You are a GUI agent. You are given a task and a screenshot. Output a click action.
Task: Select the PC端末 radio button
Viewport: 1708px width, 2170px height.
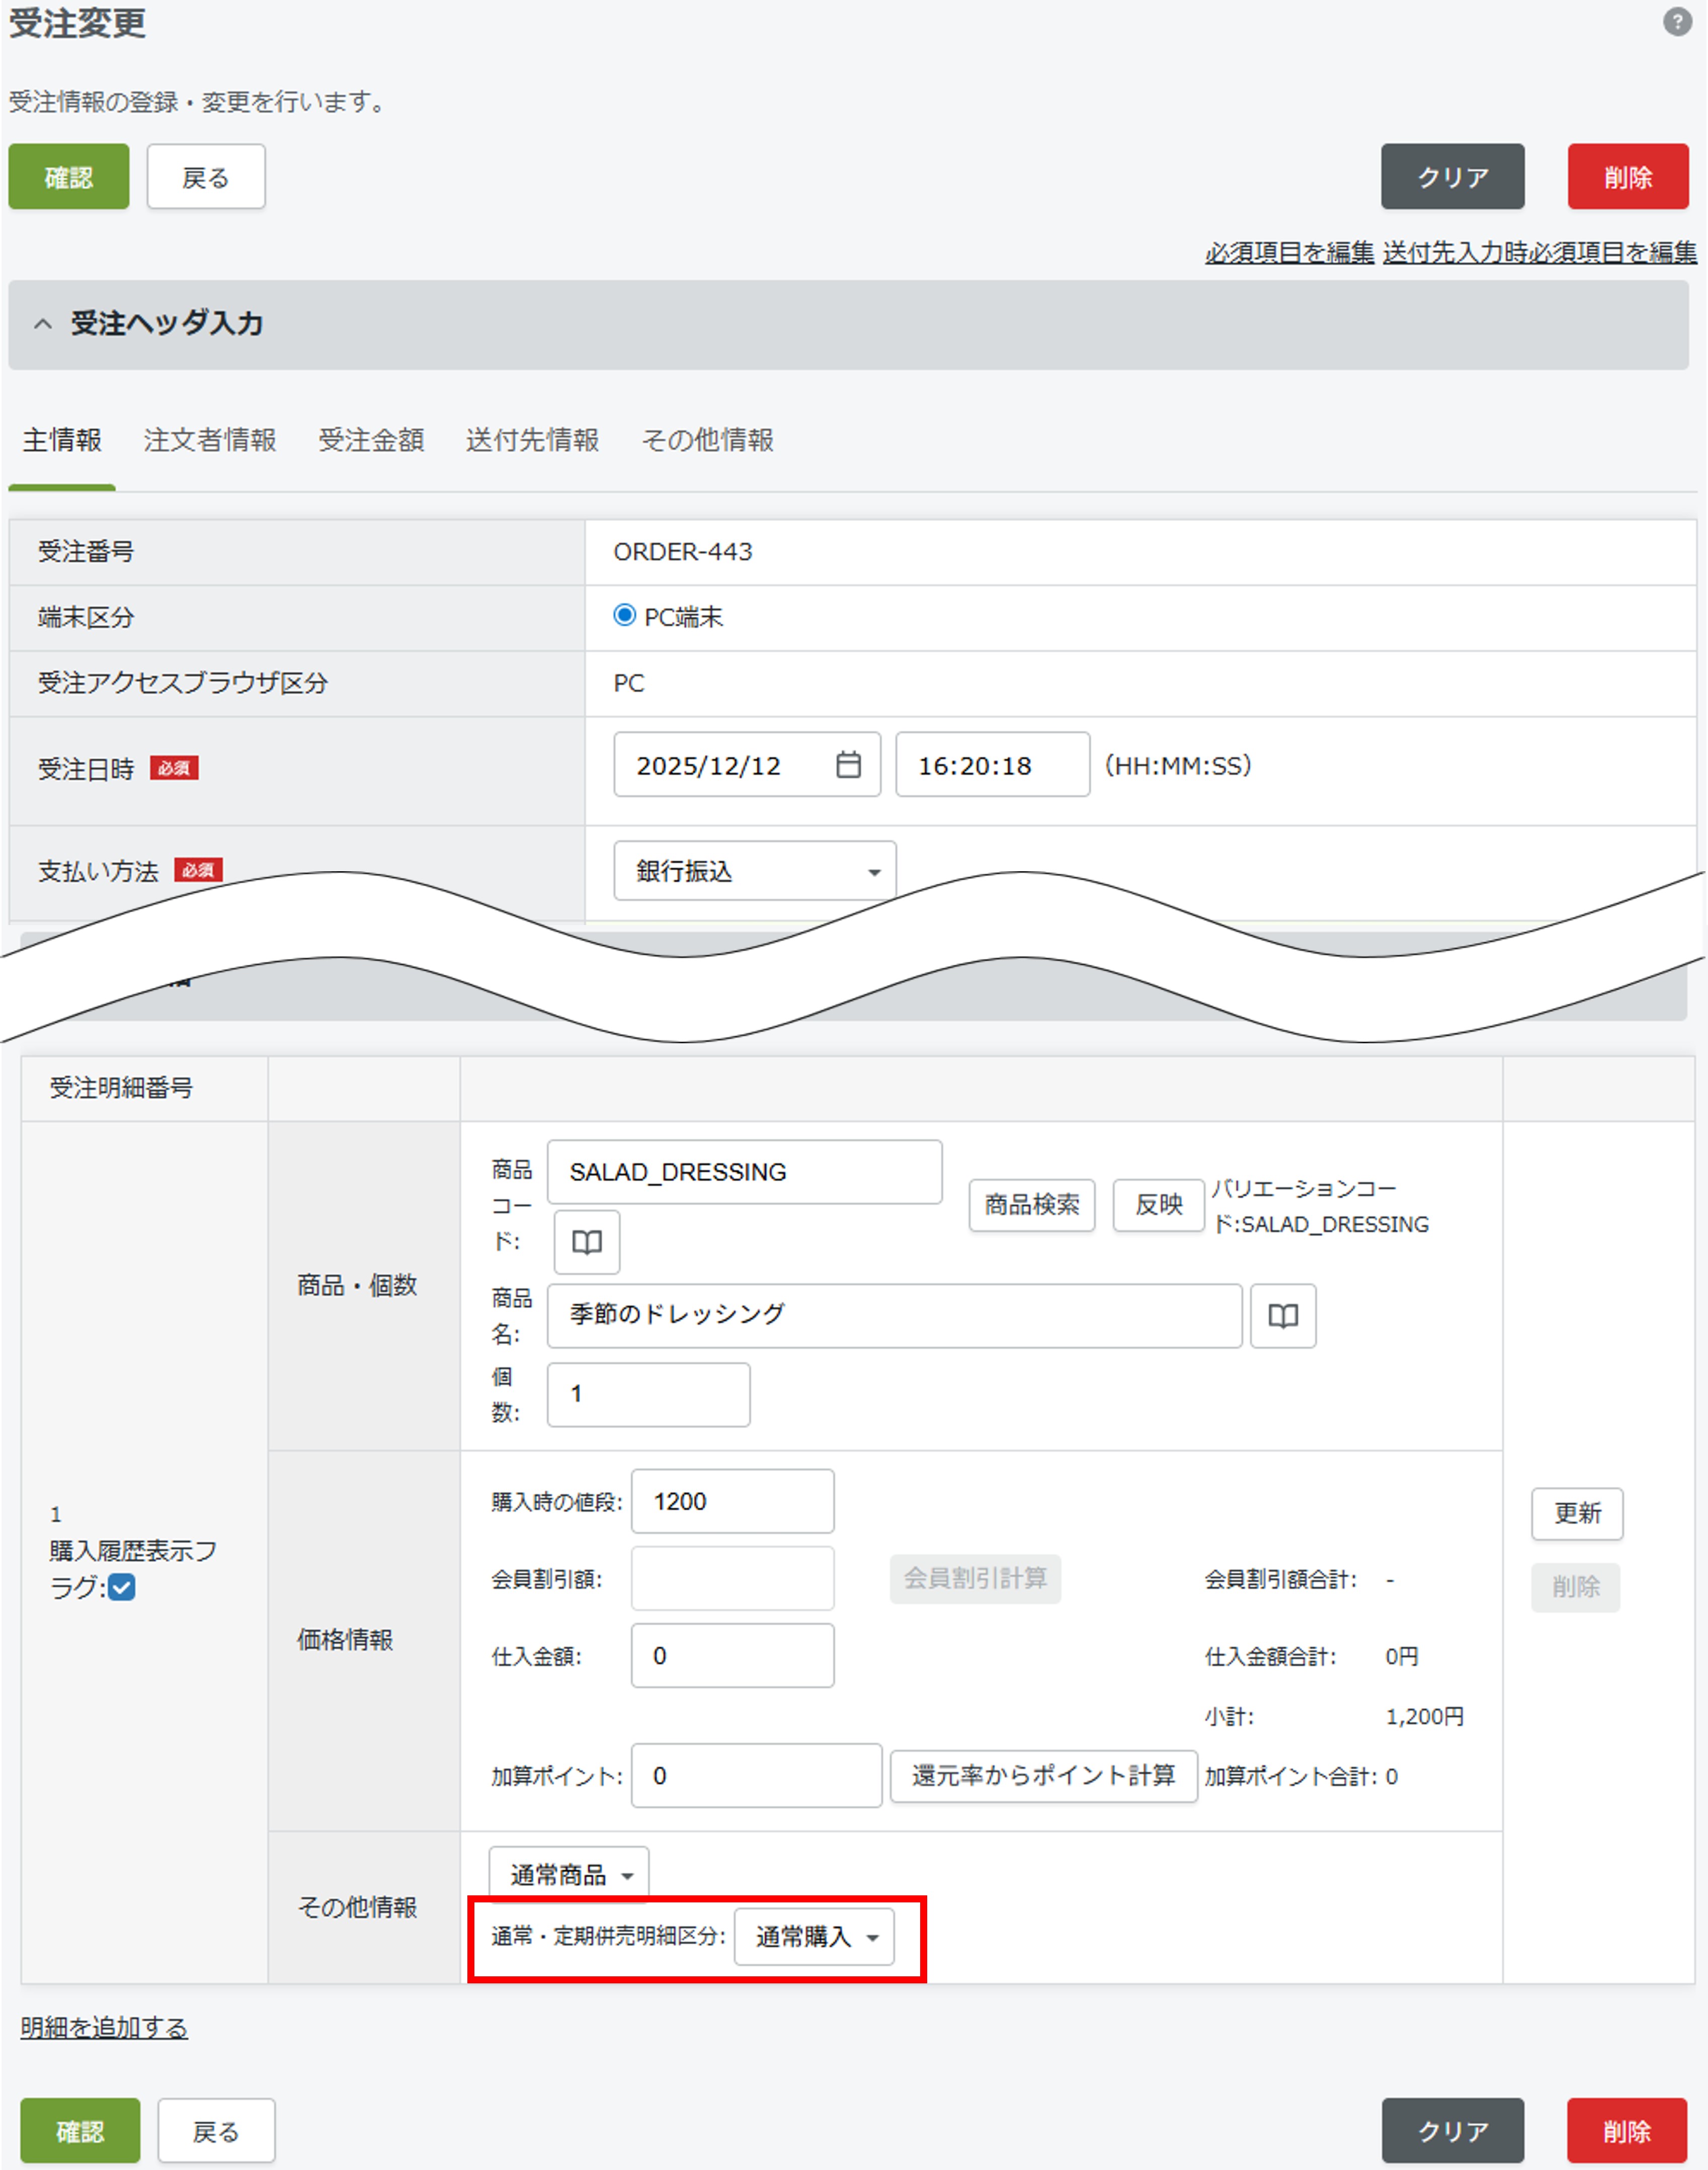coord(624,616)
